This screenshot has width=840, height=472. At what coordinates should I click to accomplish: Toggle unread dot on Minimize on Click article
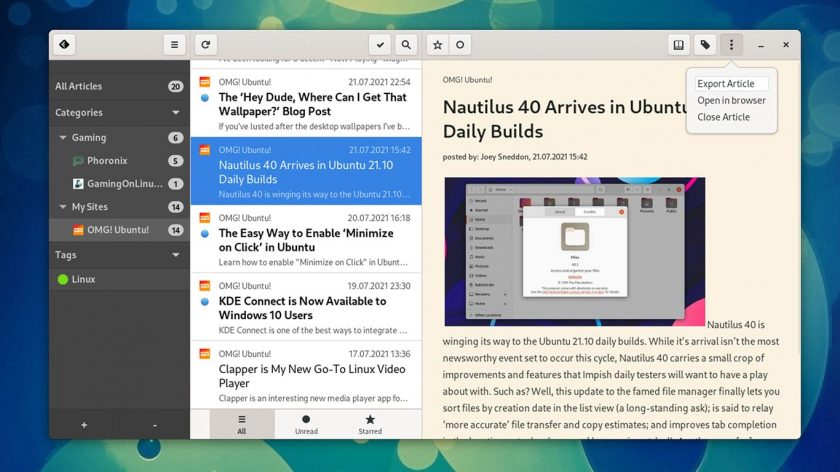click(x=205, y=234)
